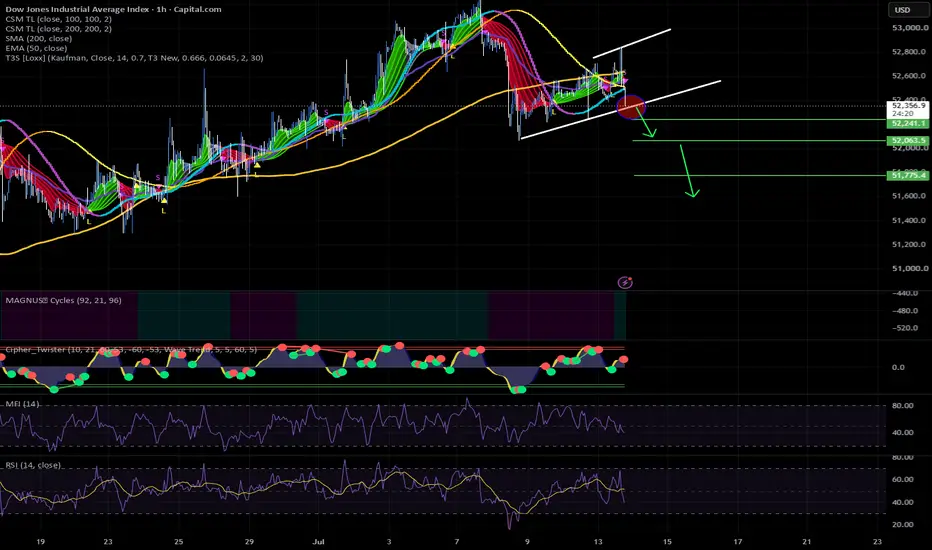
Task: Click the -480.0 value on MAGNUS Cycles scale
Action: pyautogui.click(x=905, y=310)
